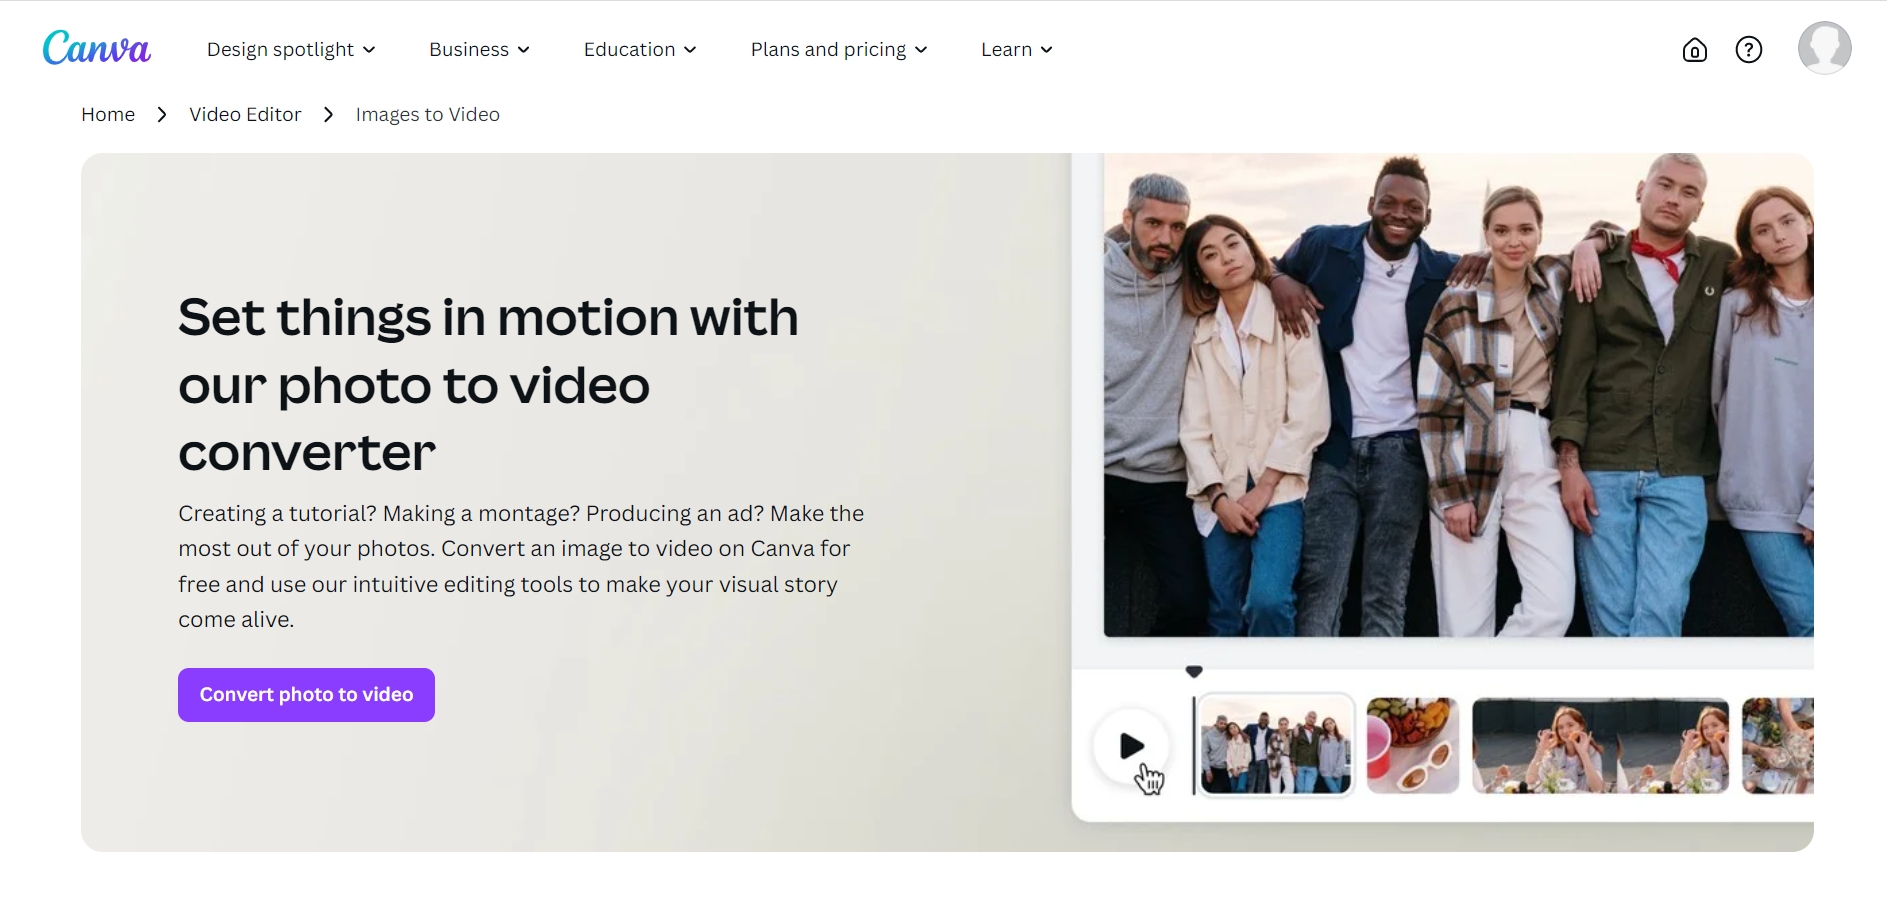Open Video Editor breadcrumb link
The image size is (1887, 901).
(x=245, y=114)
